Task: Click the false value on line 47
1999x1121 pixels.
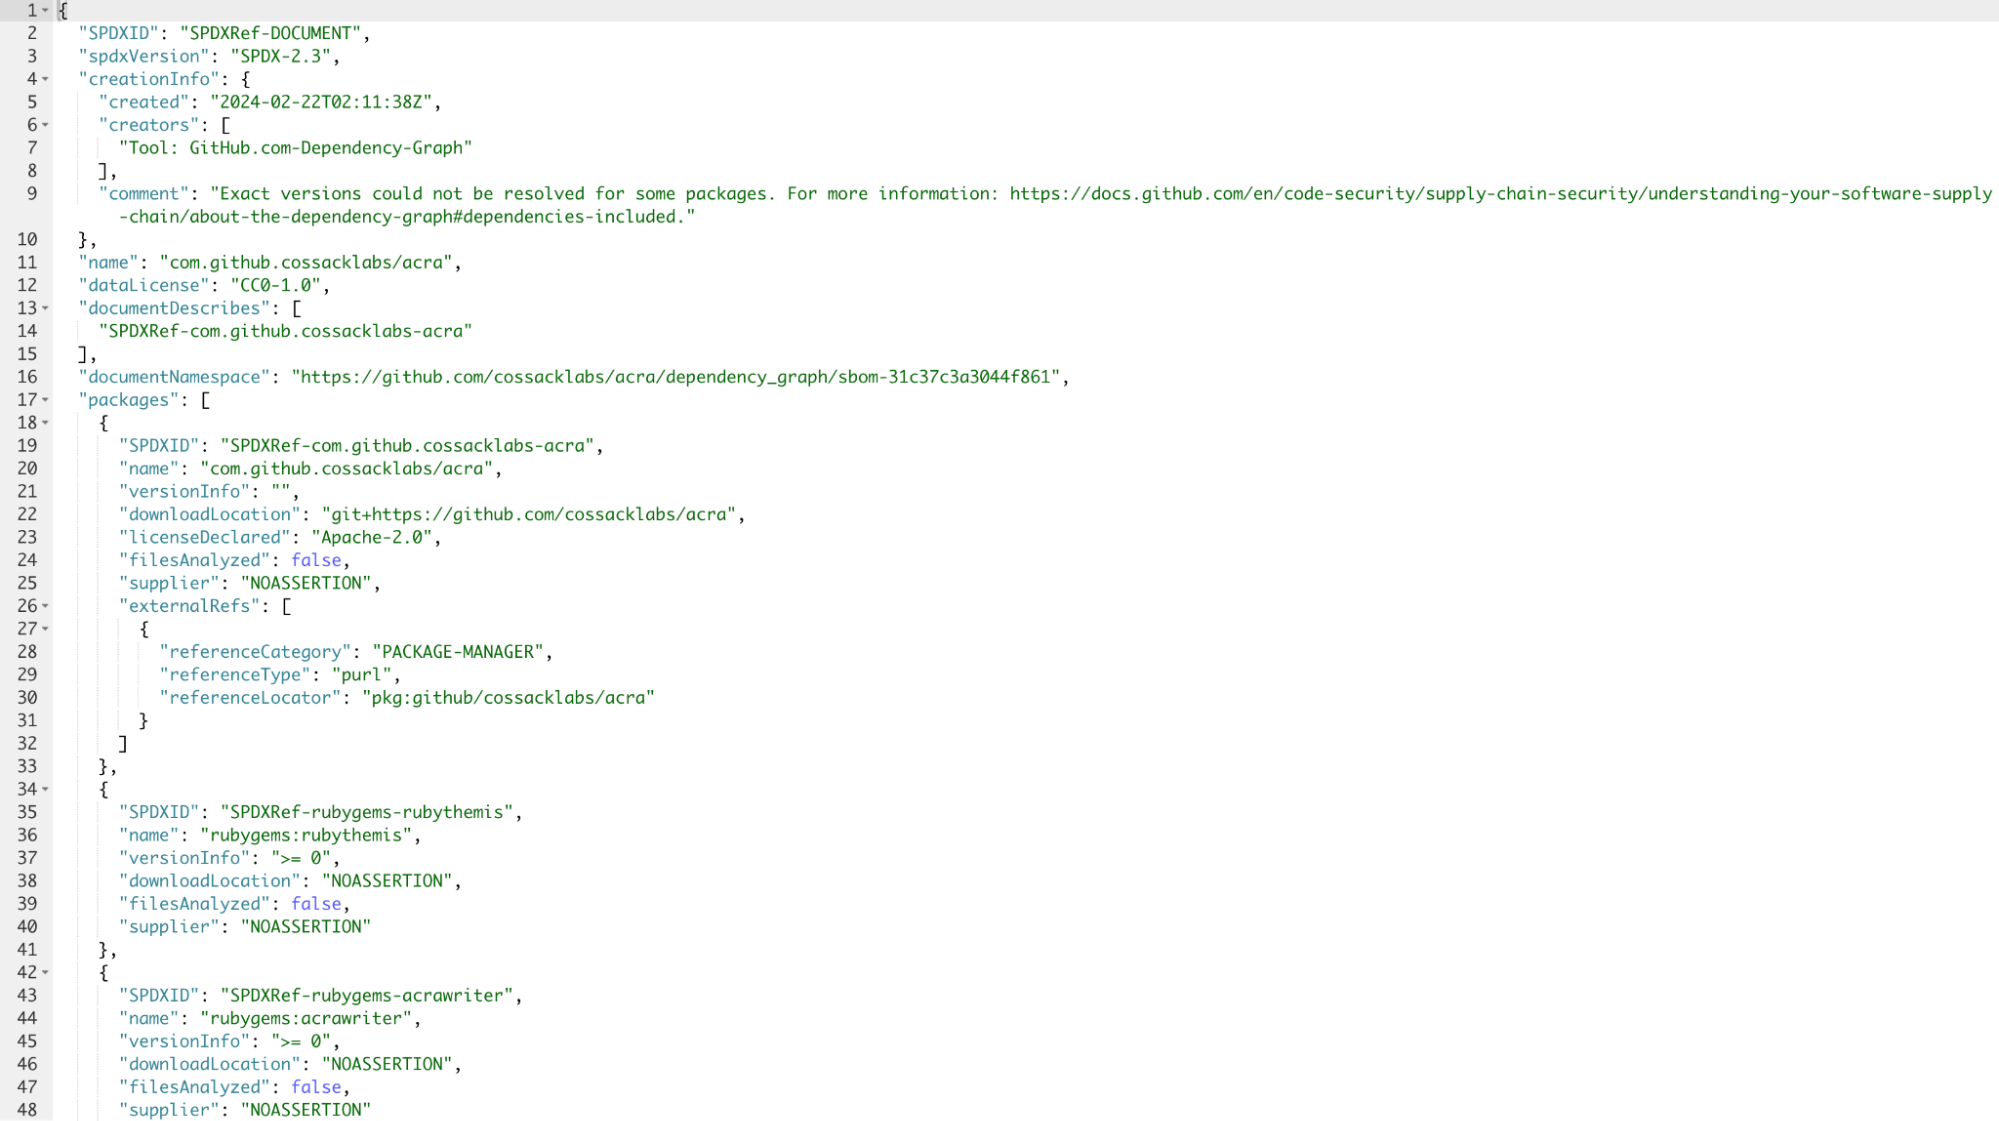Action: pyautogui.click(x=316, y=1087)
